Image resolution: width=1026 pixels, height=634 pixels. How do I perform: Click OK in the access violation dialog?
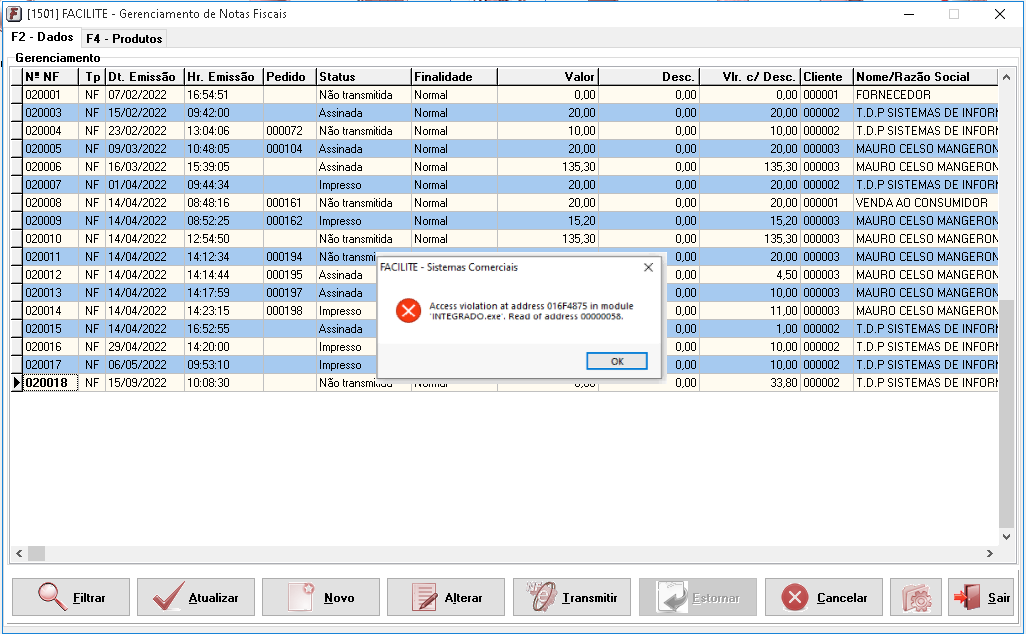point(616,361)
